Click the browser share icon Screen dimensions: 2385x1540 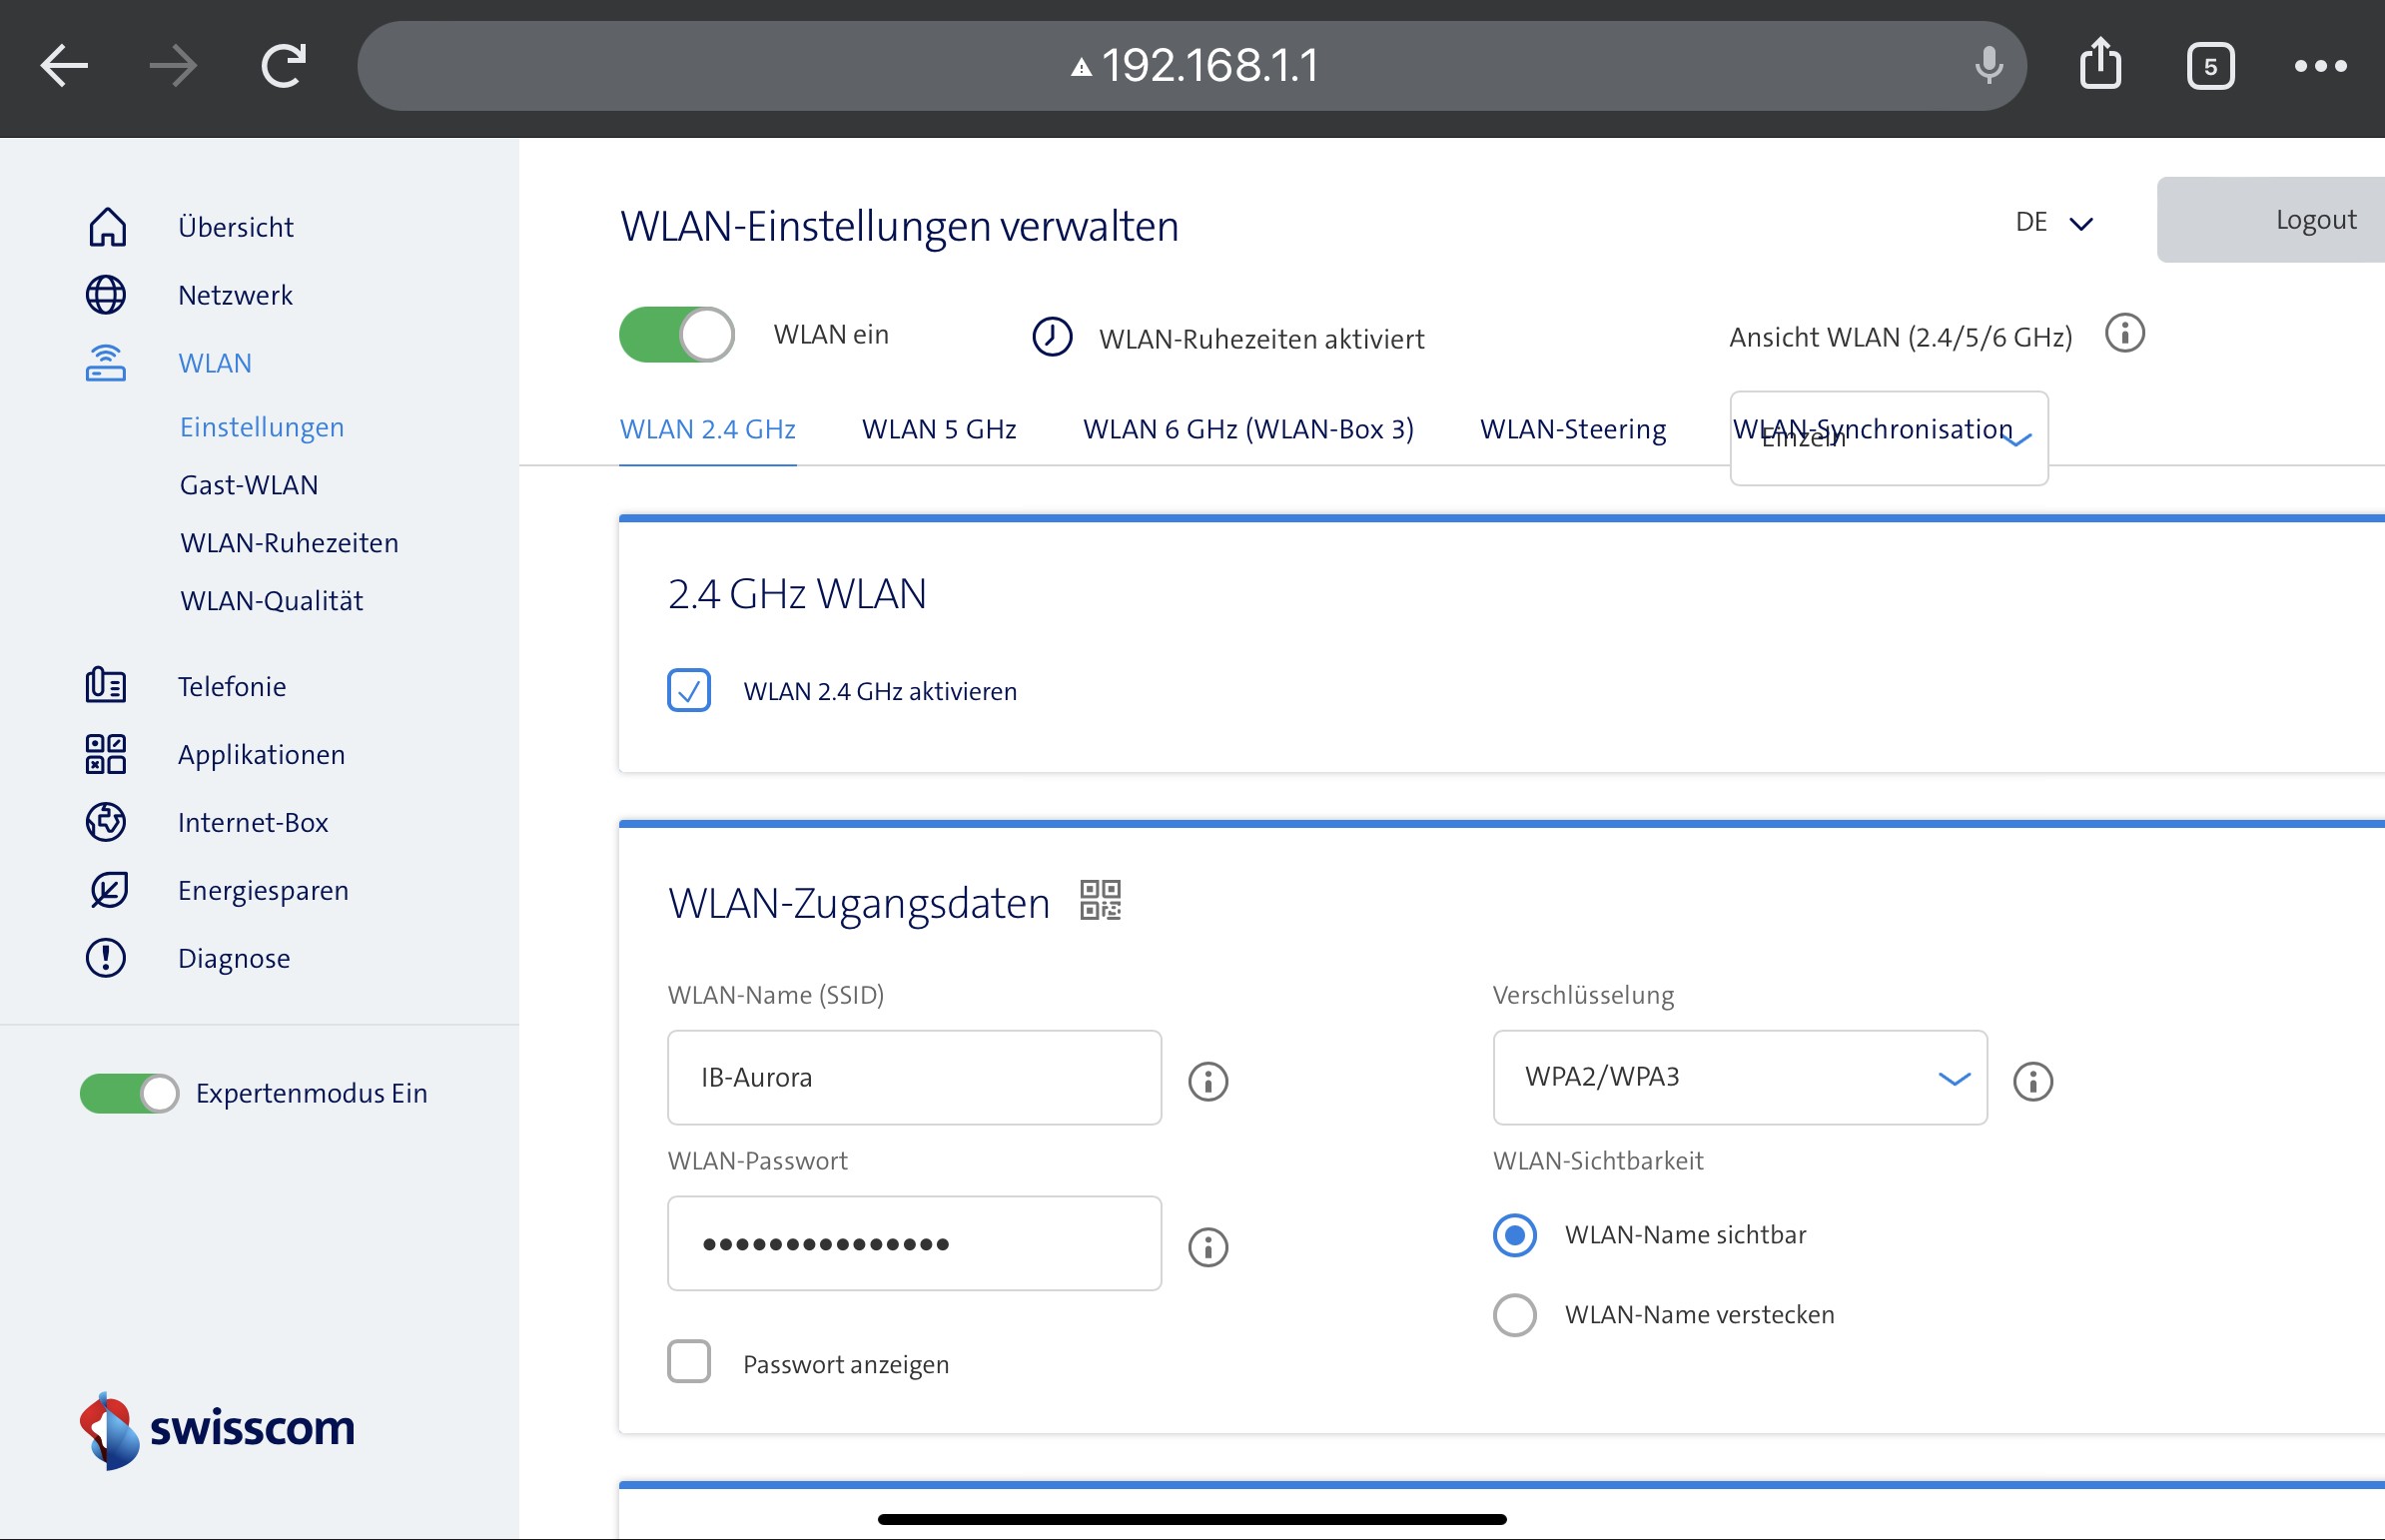[2100, 65]
